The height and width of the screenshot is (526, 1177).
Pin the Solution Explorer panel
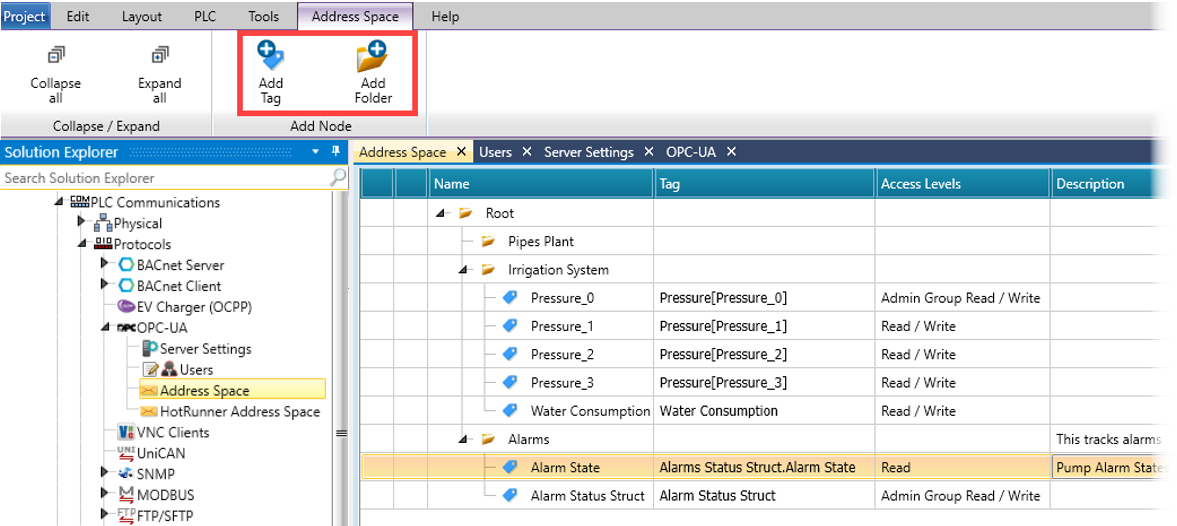(x=336, y=152)
